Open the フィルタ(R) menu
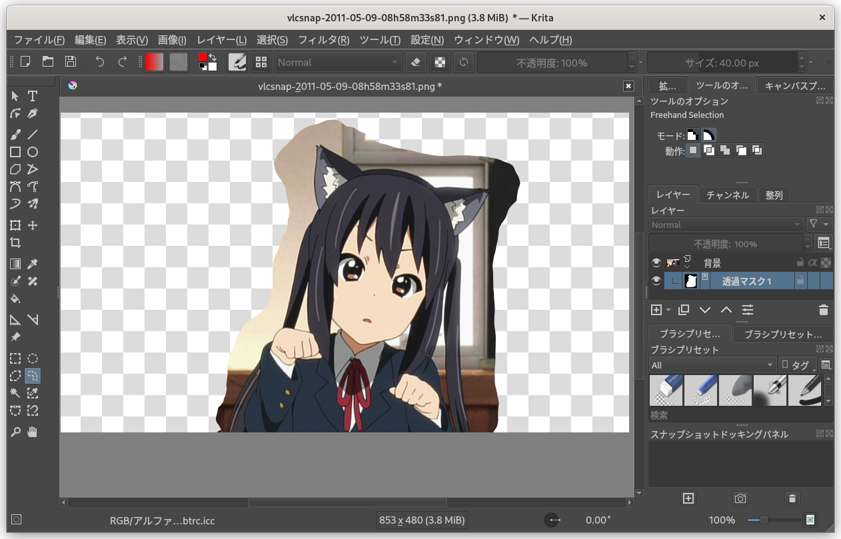 323,40
